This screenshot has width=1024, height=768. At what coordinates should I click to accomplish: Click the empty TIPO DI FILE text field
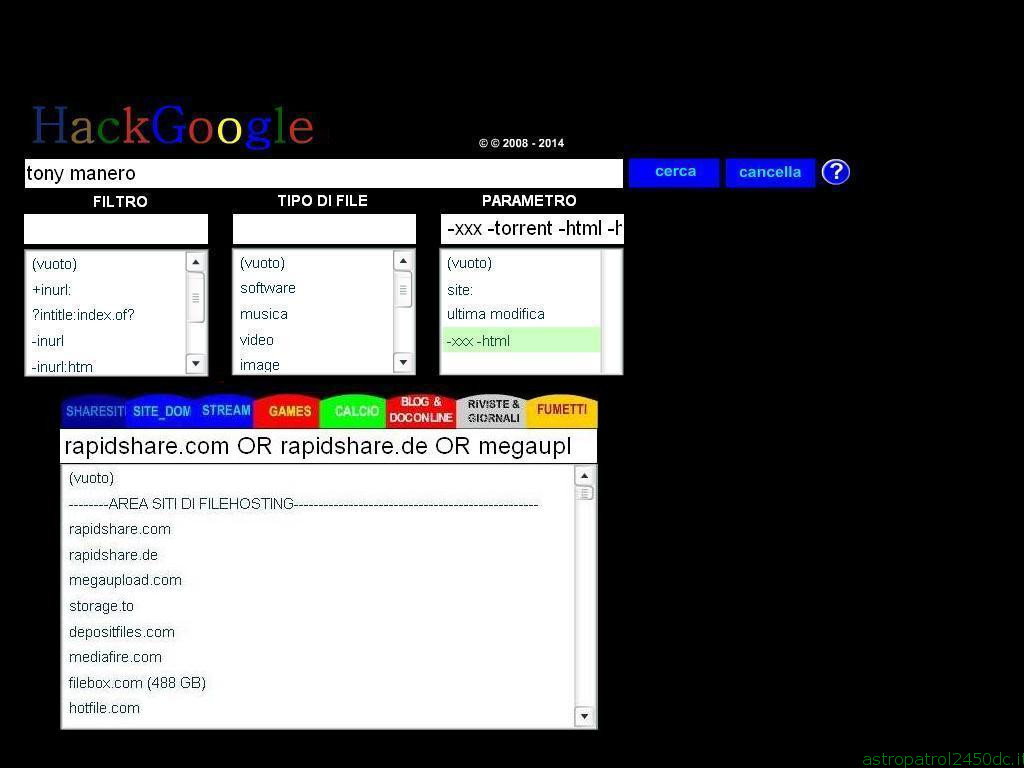pyautogui.click(x=324, y=229)
